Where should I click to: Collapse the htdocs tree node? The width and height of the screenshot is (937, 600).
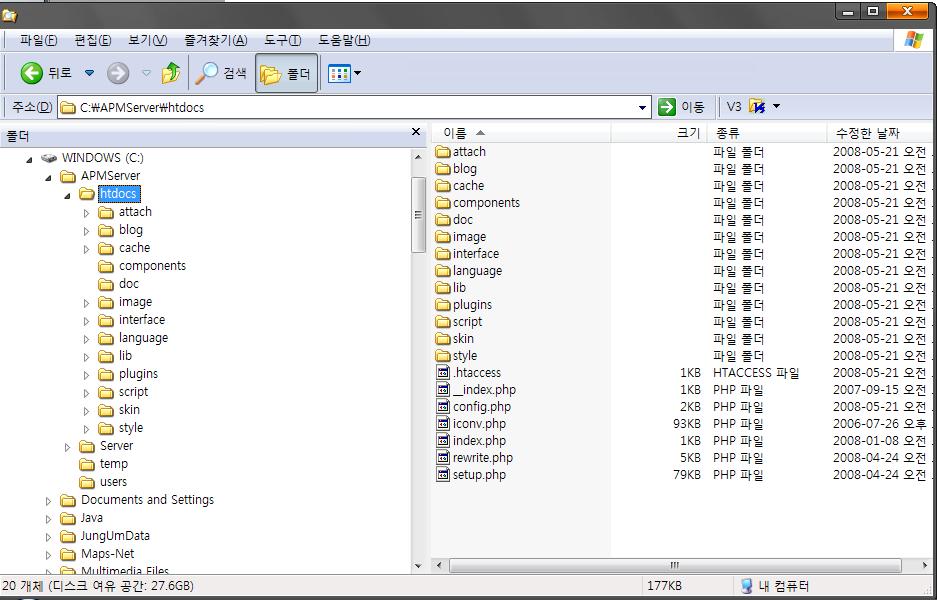[68, 195]
